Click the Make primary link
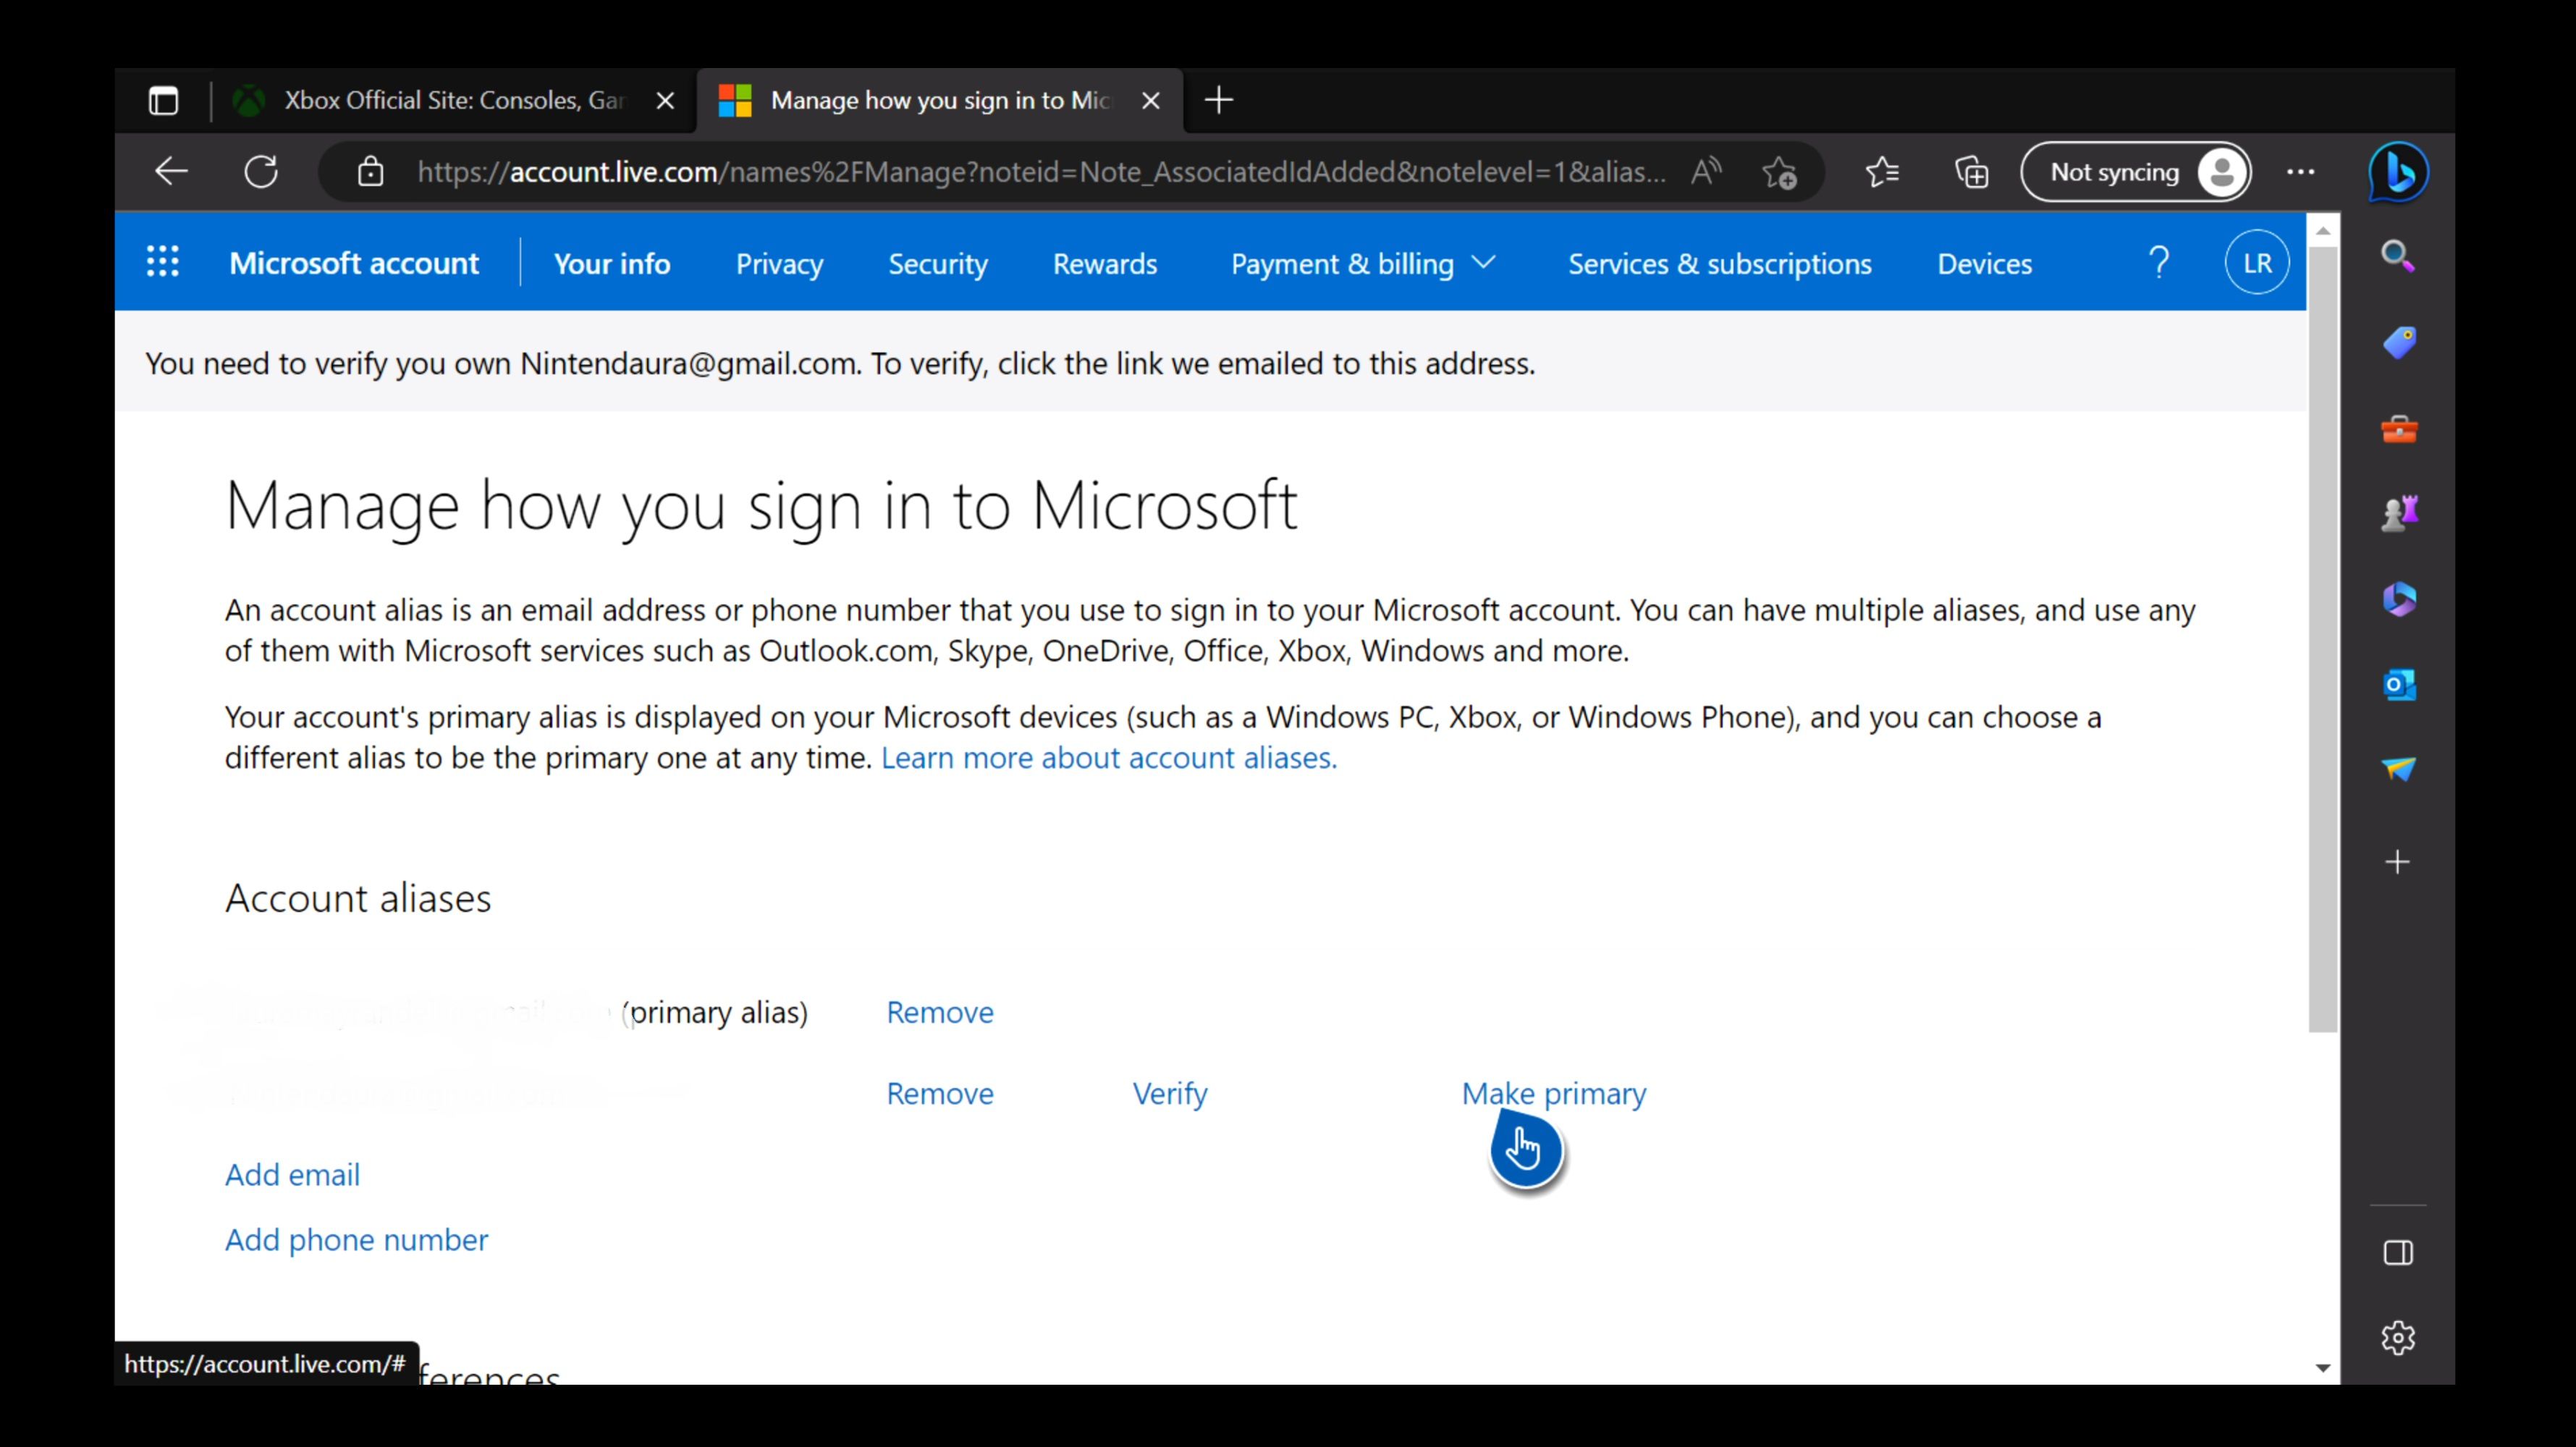The width and height of the screenshot is (2576, 1447). [x=1553, y=1093]
